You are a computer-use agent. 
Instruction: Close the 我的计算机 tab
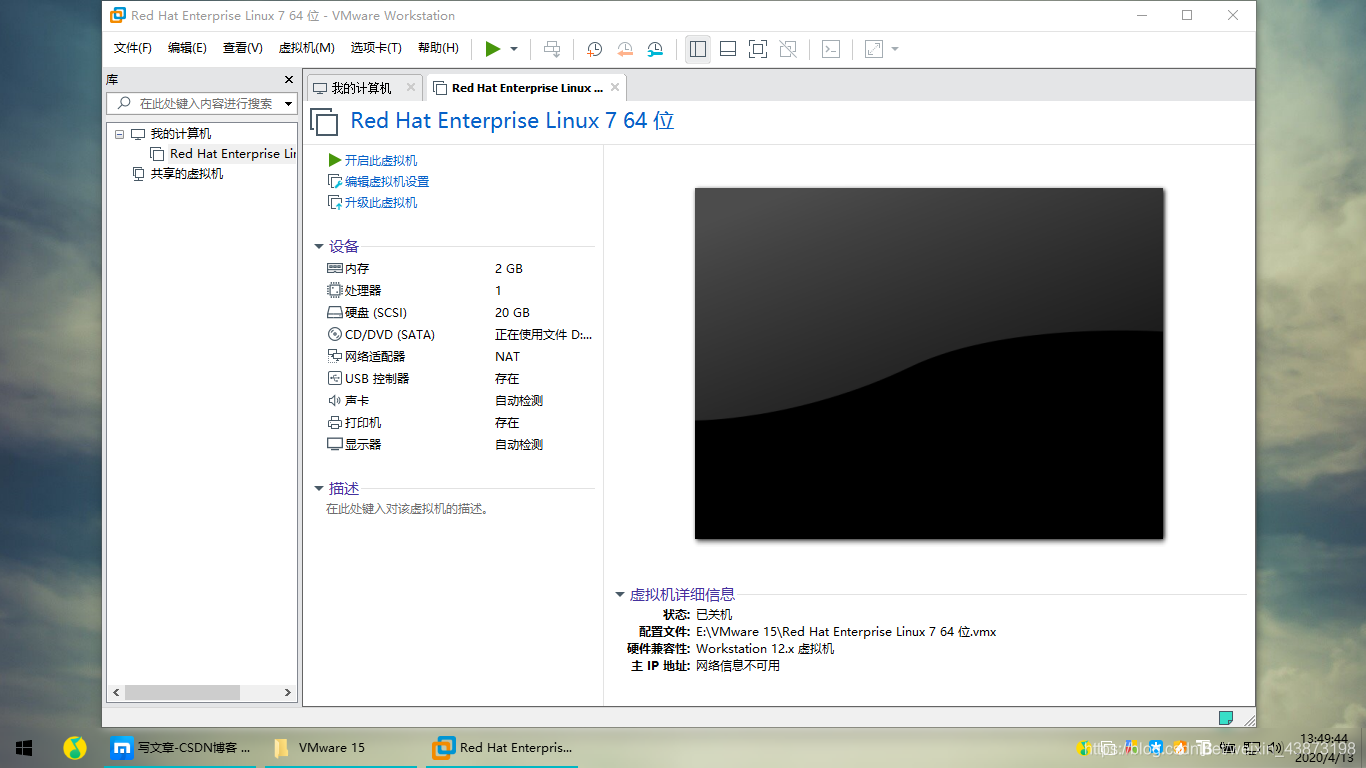[x=410, y=88]
